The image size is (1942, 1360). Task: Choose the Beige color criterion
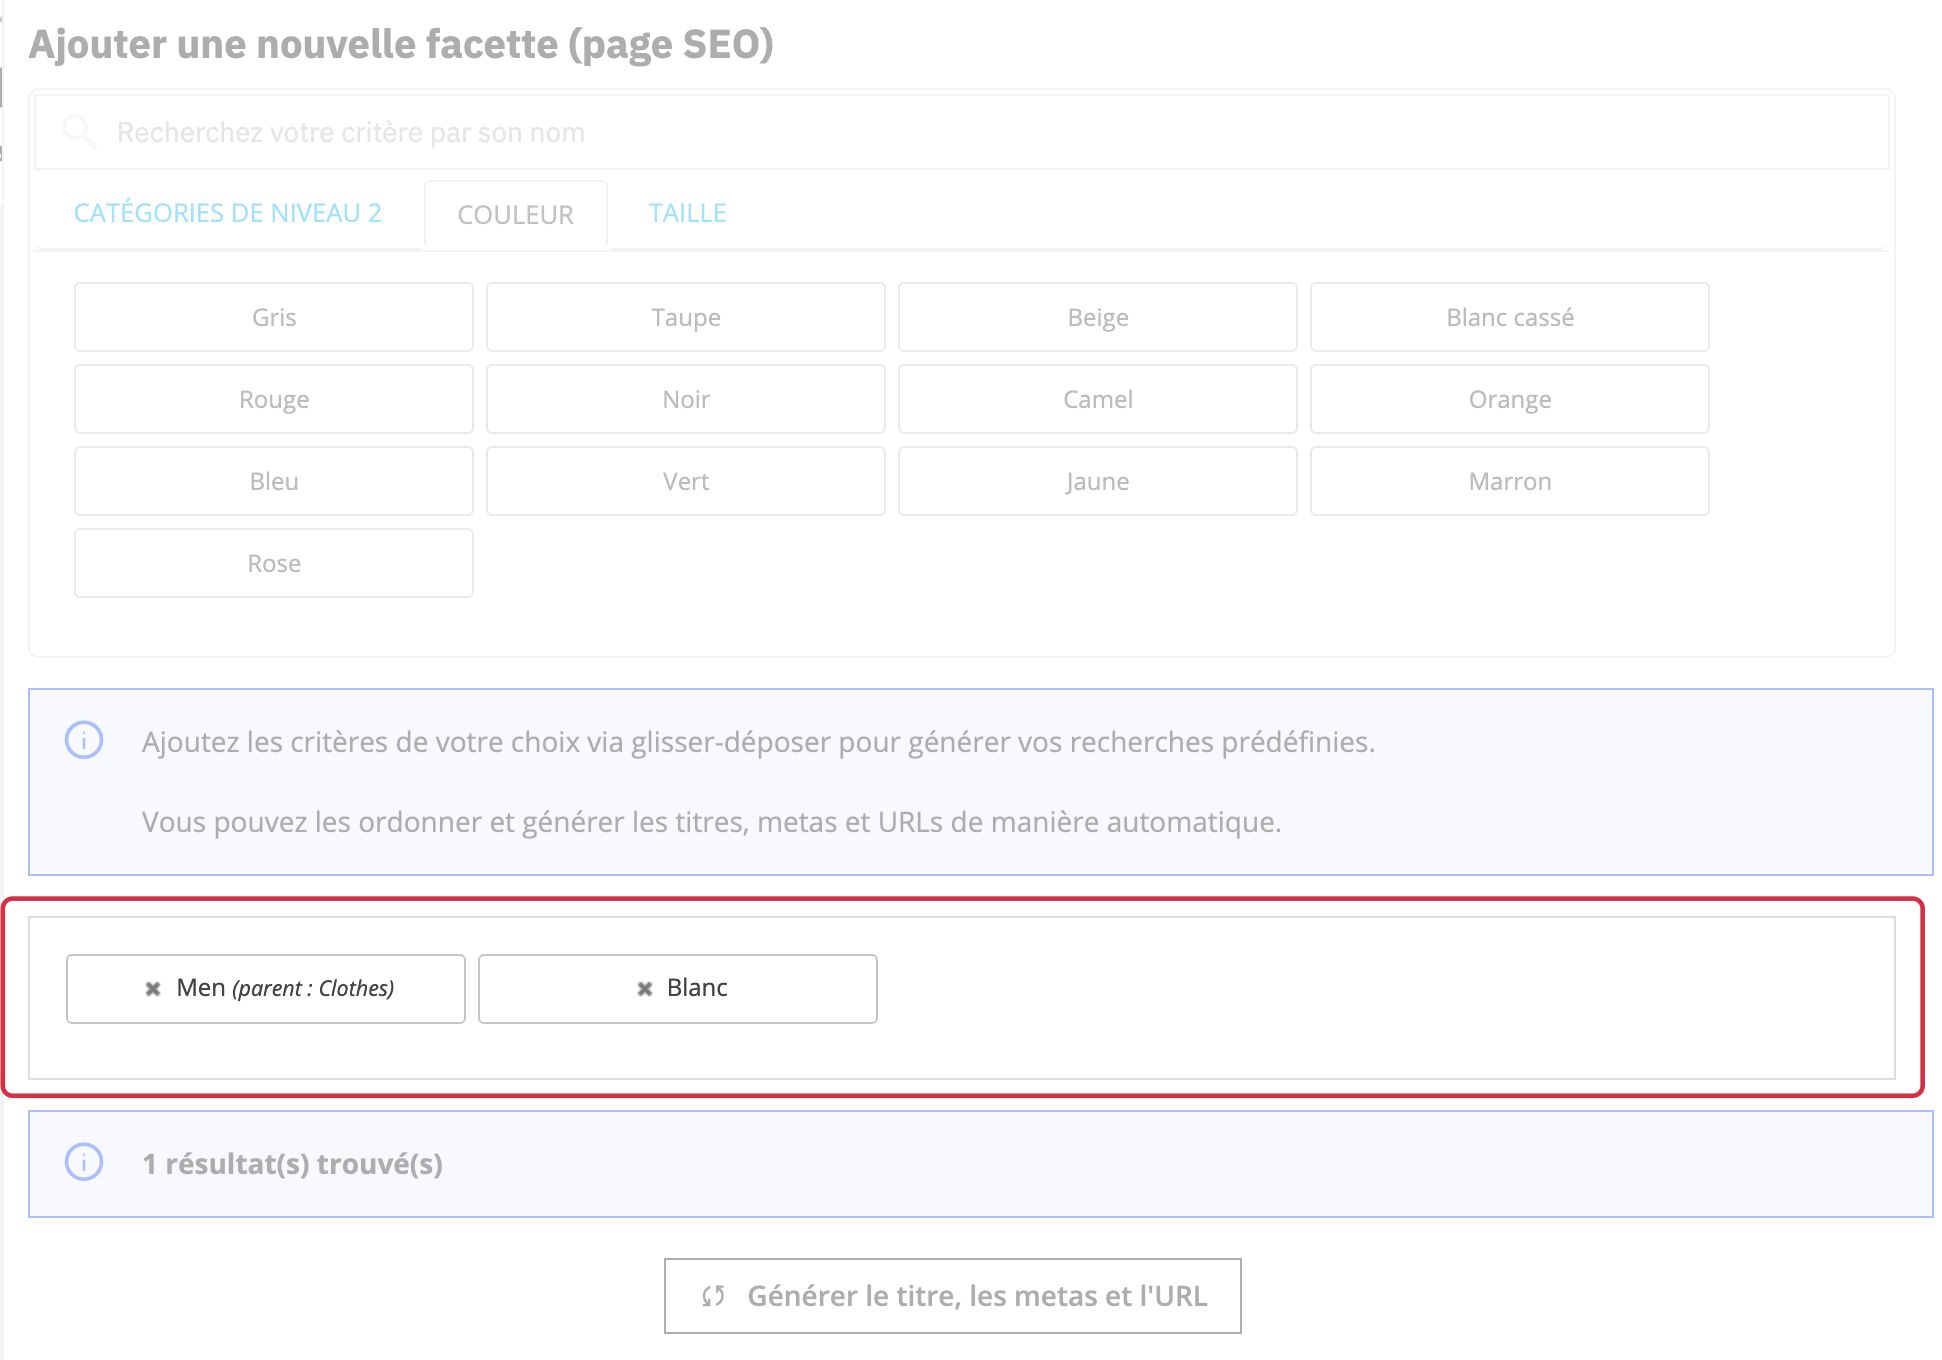(x=1098, y=317)
